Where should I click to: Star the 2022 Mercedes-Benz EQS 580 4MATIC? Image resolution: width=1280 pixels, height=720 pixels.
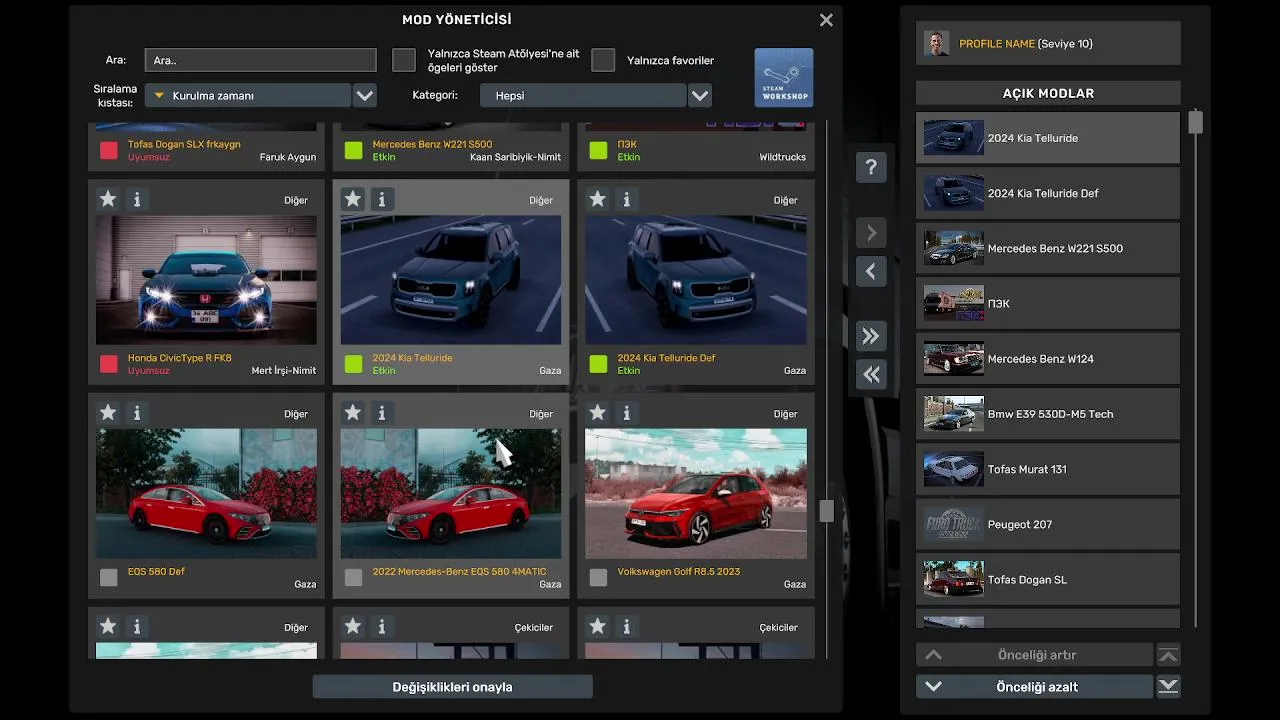pos(353,412)
